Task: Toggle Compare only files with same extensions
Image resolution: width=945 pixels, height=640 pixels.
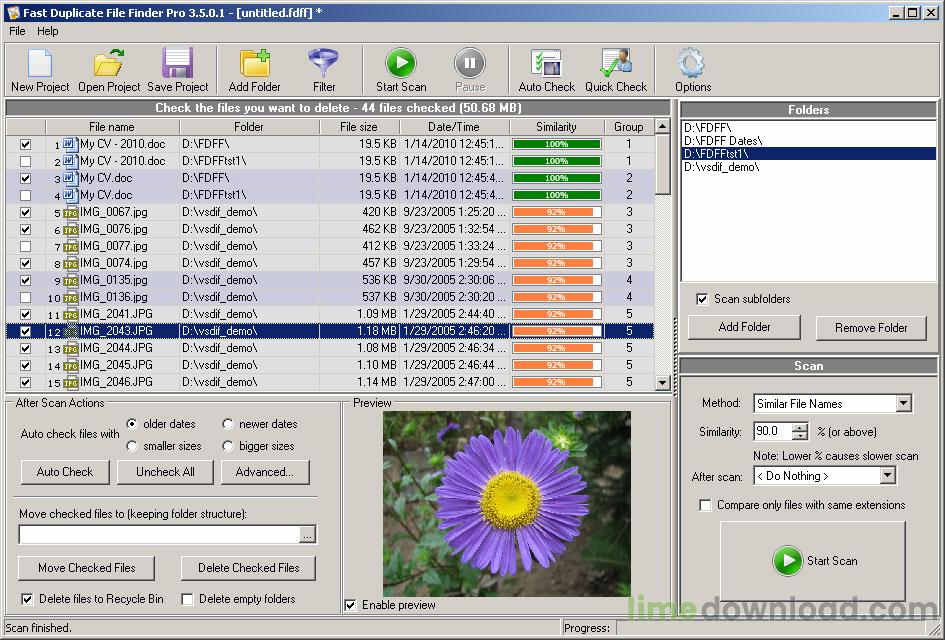Action: point(705,505)
